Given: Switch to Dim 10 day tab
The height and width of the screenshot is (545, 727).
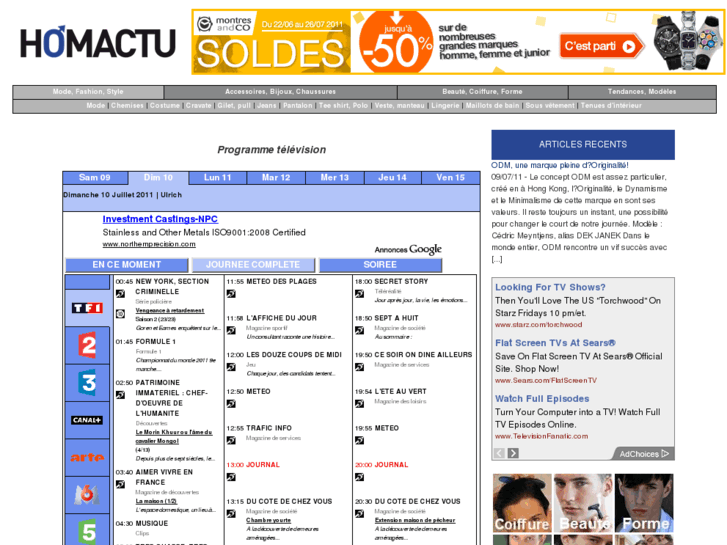Looking at the screenshot, I should [159, 178].
